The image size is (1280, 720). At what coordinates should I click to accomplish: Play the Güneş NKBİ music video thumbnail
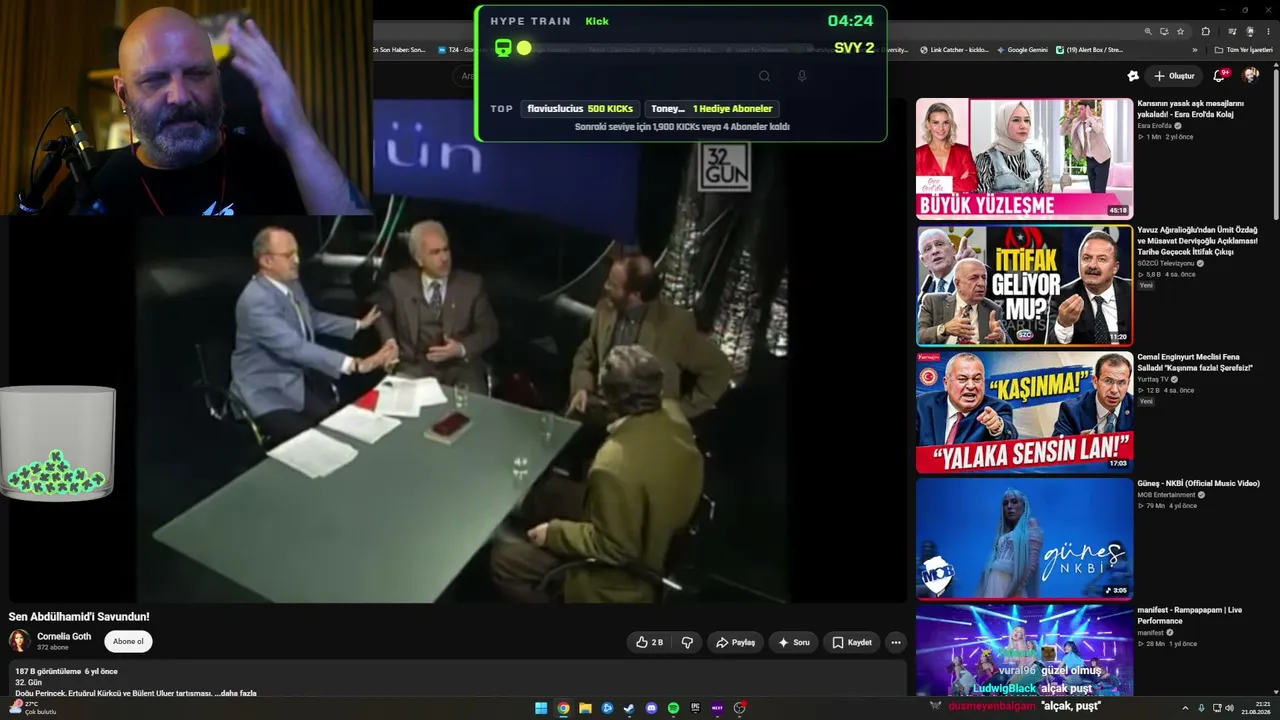coord(1024,539)
